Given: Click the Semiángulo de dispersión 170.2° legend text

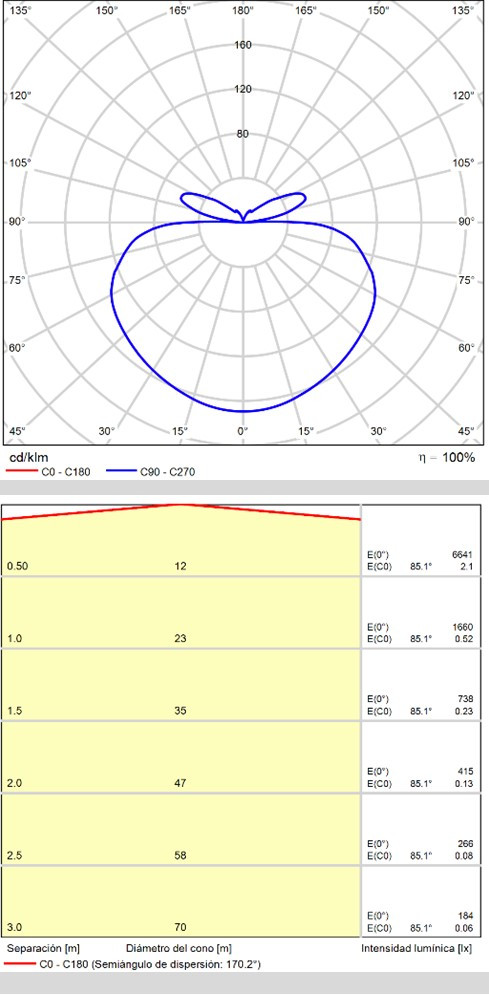Looking at the screenshot, I should tap(176, 964).
